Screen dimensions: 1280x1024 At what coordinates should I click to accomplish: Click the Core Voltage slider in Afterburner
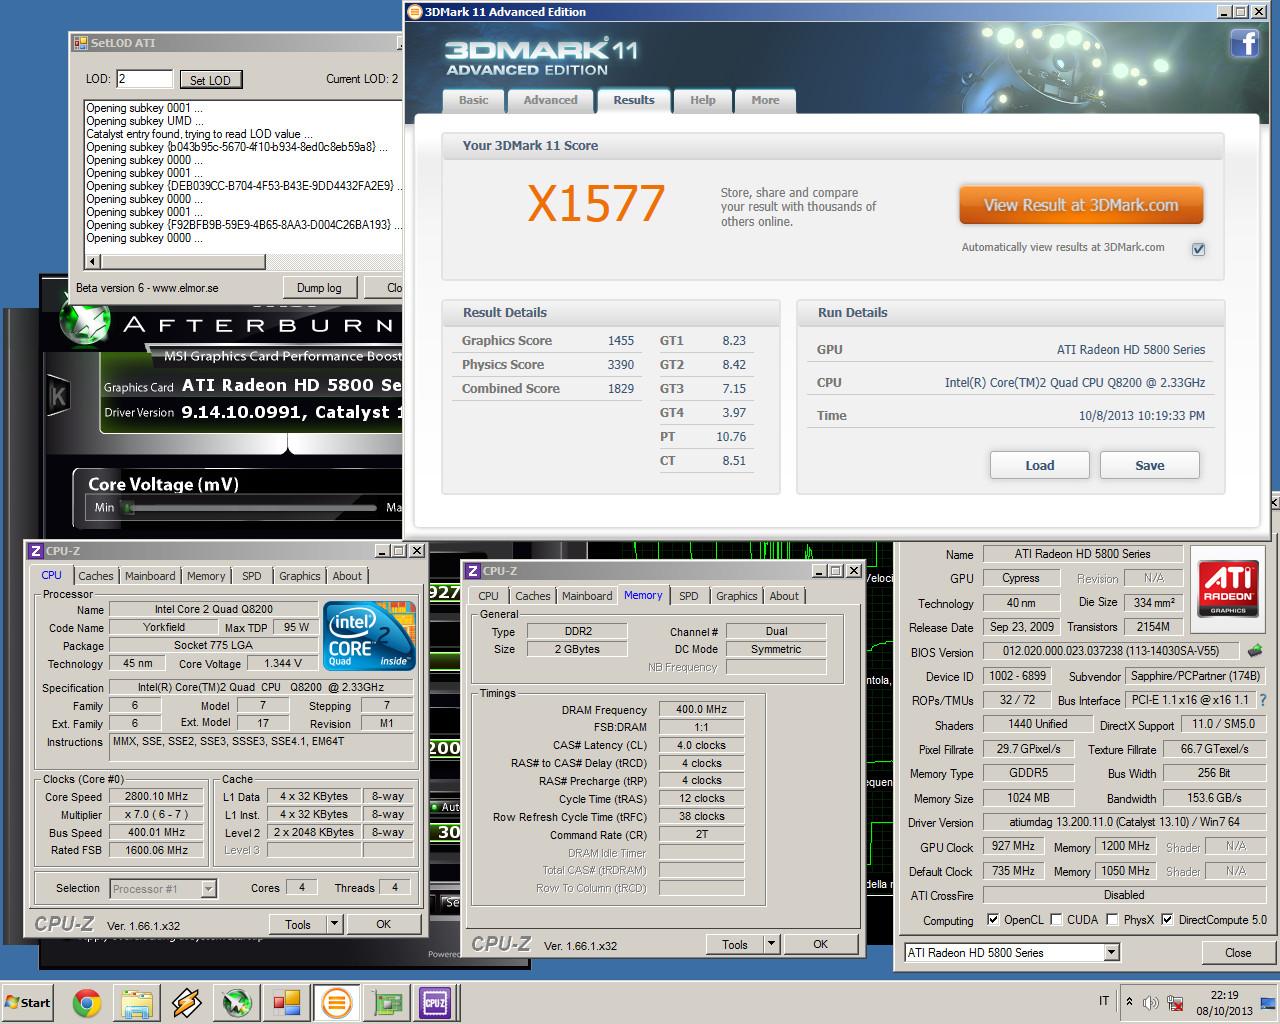(x=250, y=508)
